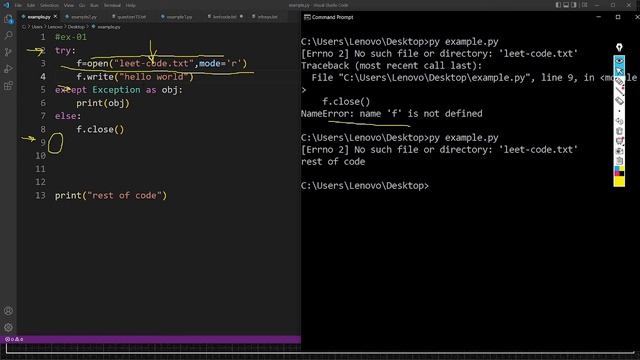Open the Run menu
The height and width of the screenshot is (360, 640).
(x=94, y=5)
